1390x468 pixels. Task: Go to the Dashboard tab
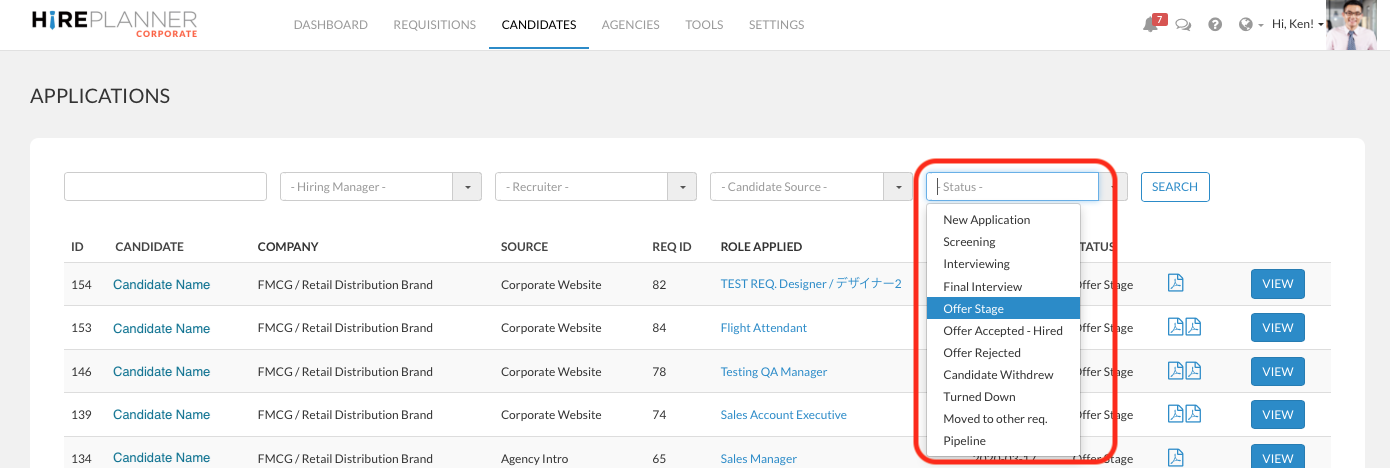click(330, 25)
